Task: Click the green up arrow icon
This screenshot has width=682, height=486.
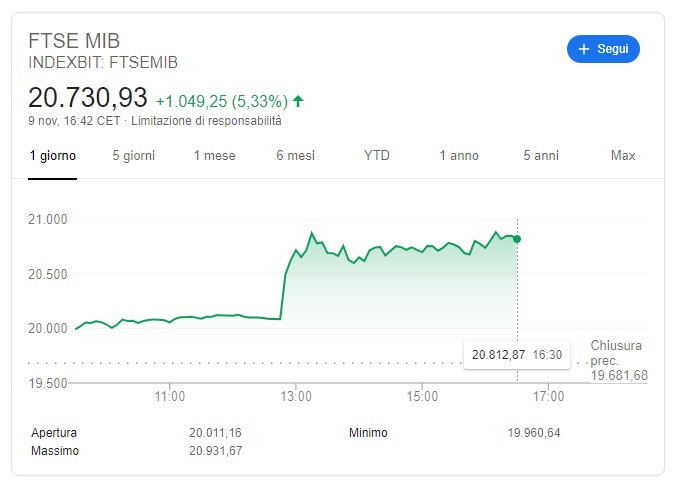Action: click(x=298, y=101)
